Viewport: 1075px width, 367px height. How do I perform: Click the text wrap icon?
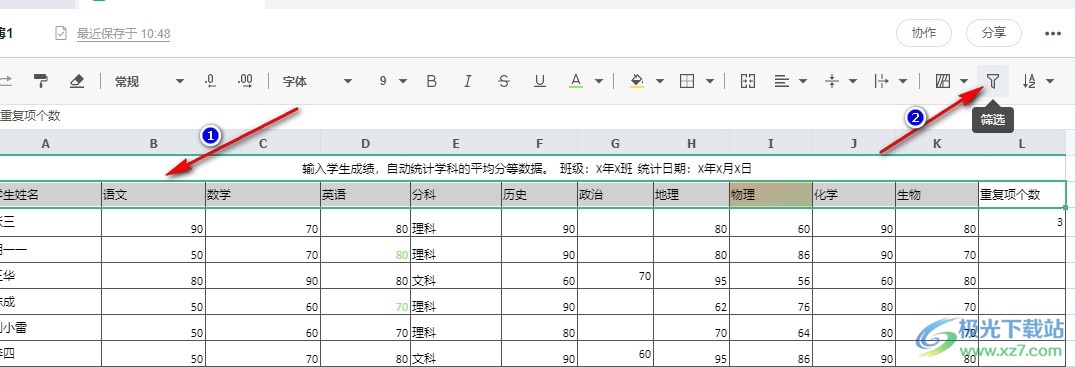pyautogui.click(x=882, y=82)
